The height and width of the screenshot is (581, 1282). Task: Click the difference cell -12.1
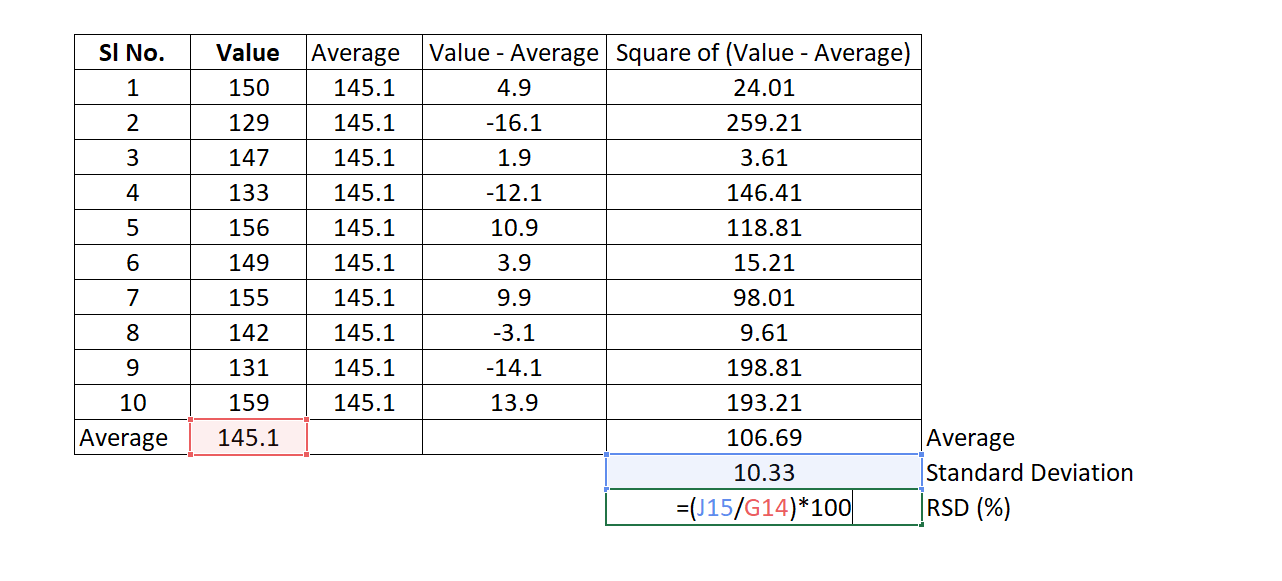514,192
